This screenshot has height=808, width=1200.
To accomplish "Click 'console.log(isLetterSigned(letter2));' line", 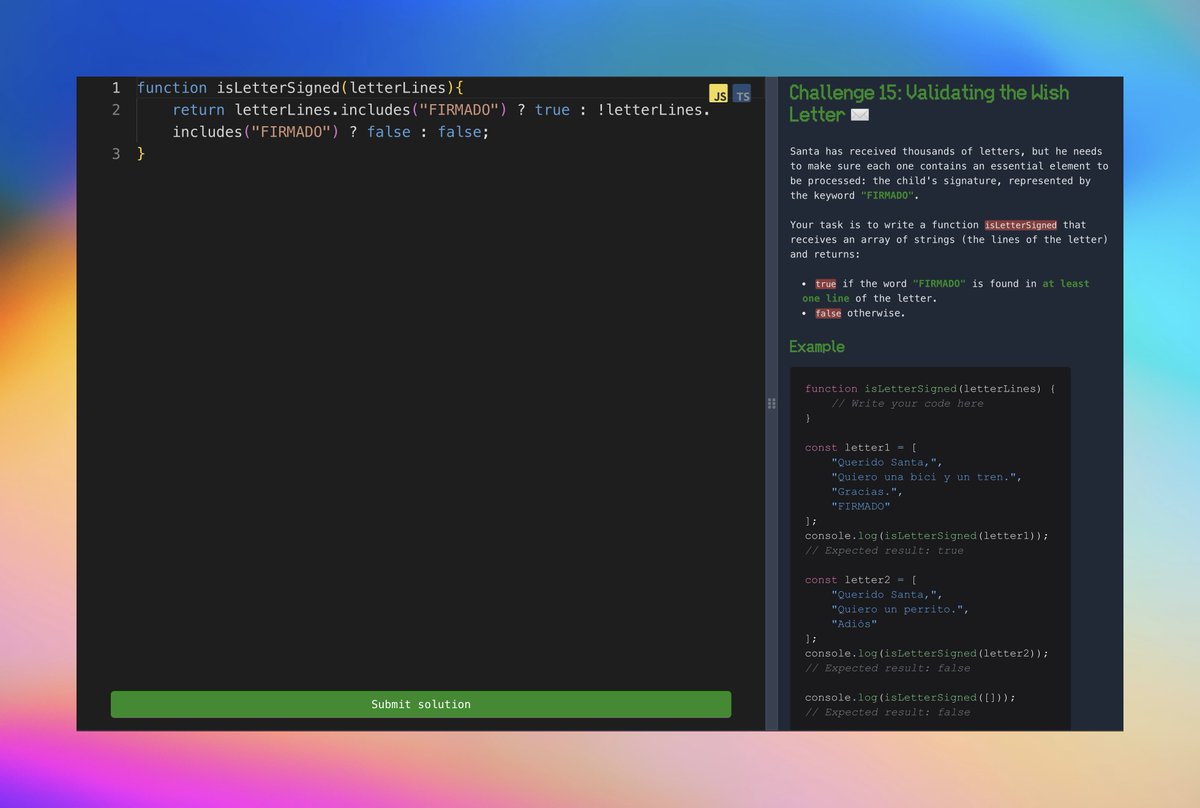I will click(x=927, y=653).
